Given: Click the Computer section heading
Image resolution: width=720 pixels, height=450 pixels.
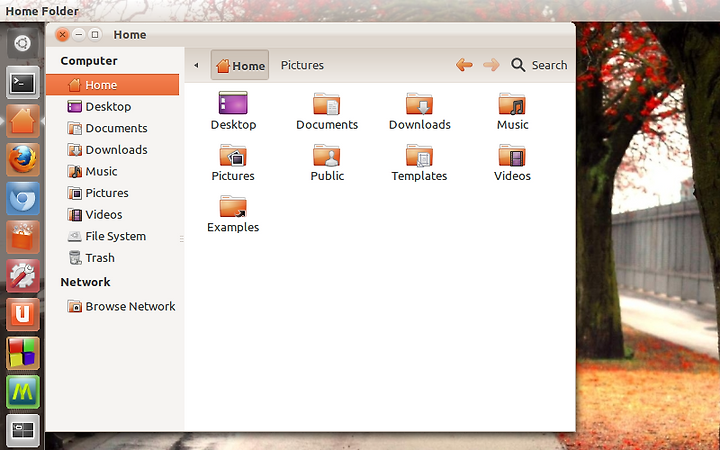Looking at the screenshot, I should [x=89, y=61].
